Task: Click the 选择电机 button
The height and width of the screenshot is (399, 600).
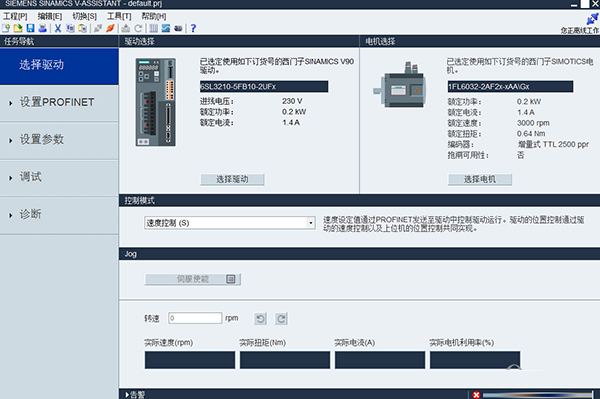Action: [480, 179]
